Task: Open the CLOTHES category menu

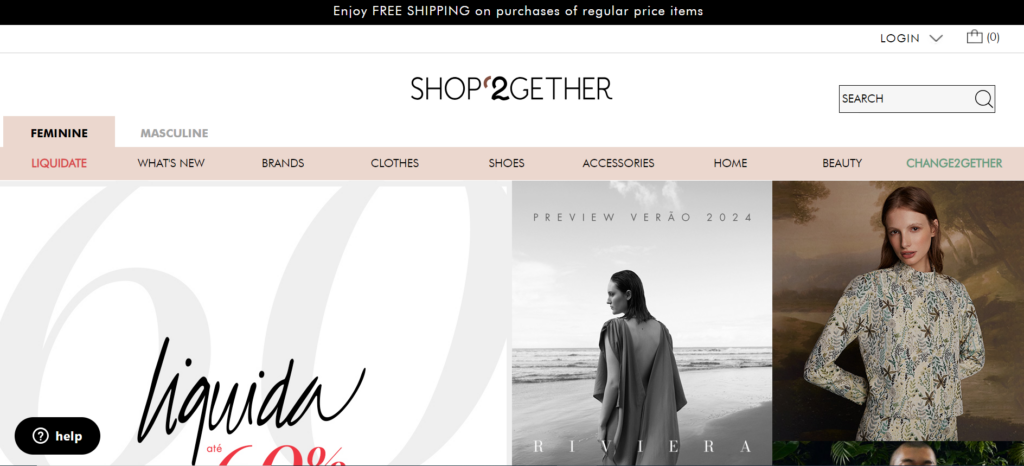Action: [x=394, y=163]
